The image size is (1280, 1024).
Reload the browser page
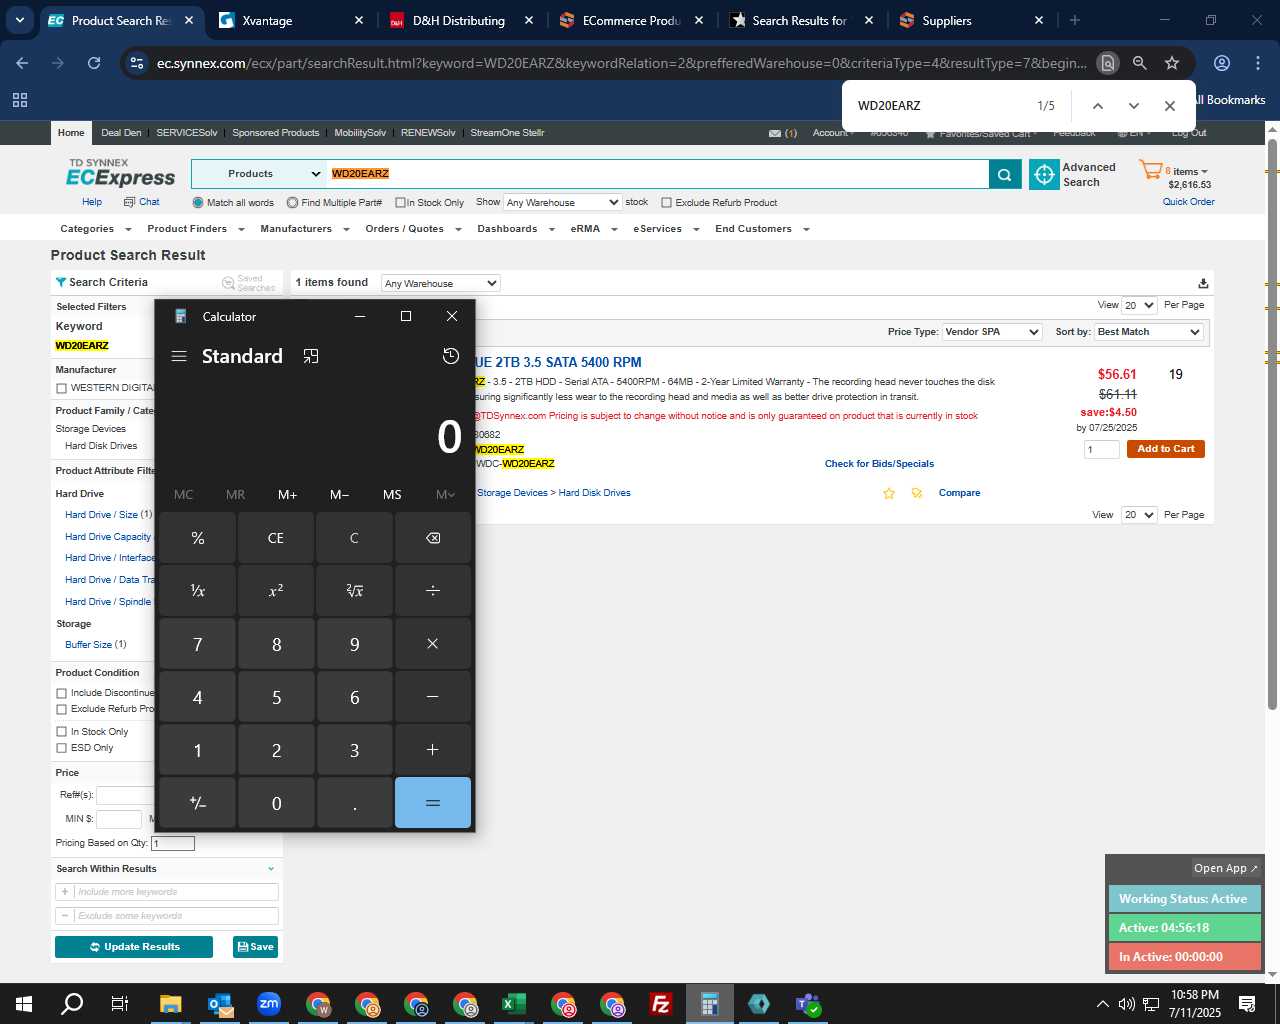point(94,63)
